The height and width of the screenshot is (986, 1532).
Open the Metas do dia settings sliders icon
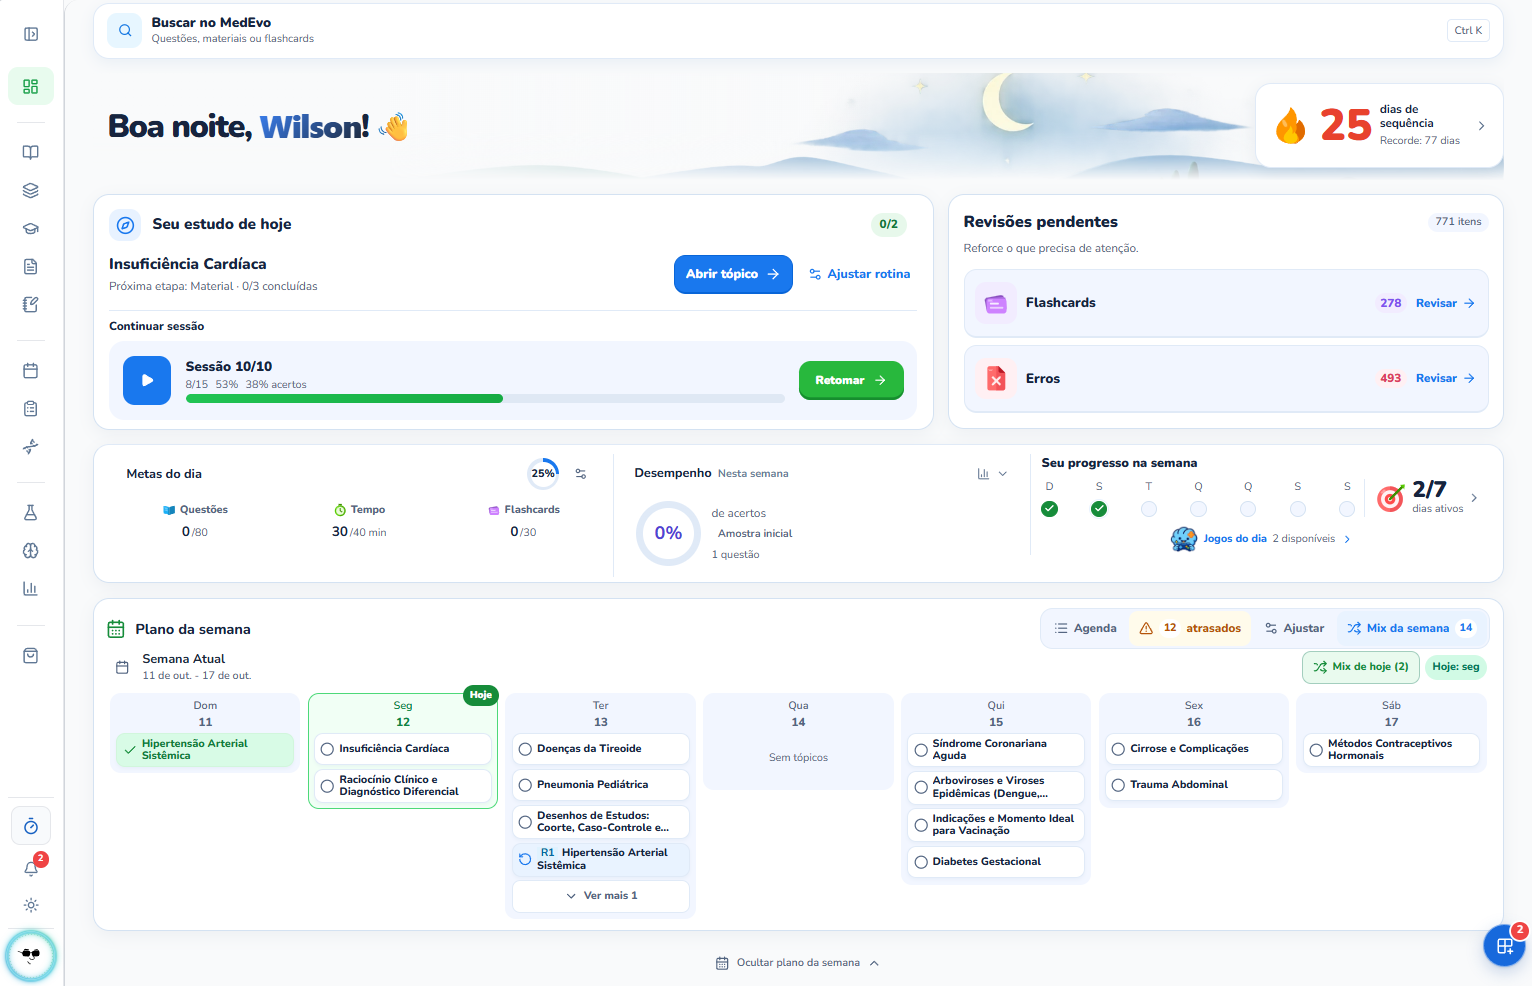tap(581, 474)
